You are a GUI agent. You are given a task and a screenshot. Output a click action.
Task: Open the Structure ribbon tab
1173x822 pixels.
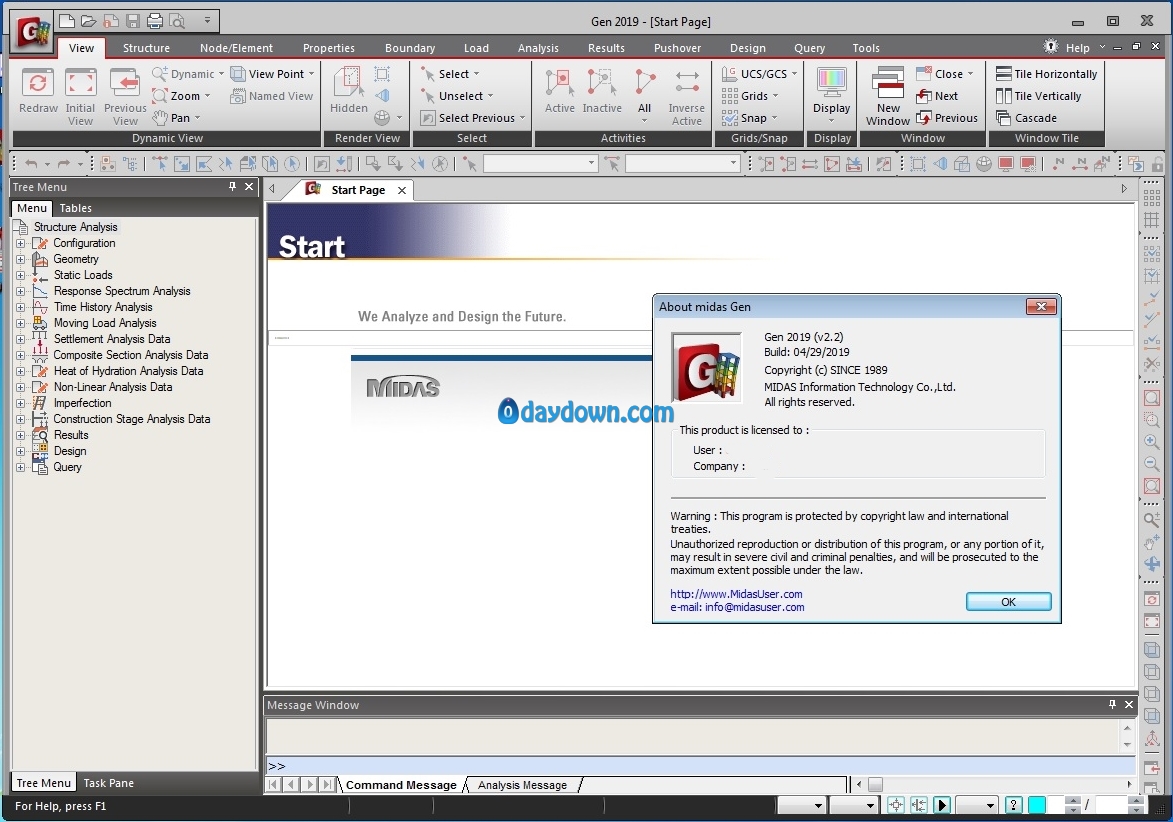tap(146, 48)
